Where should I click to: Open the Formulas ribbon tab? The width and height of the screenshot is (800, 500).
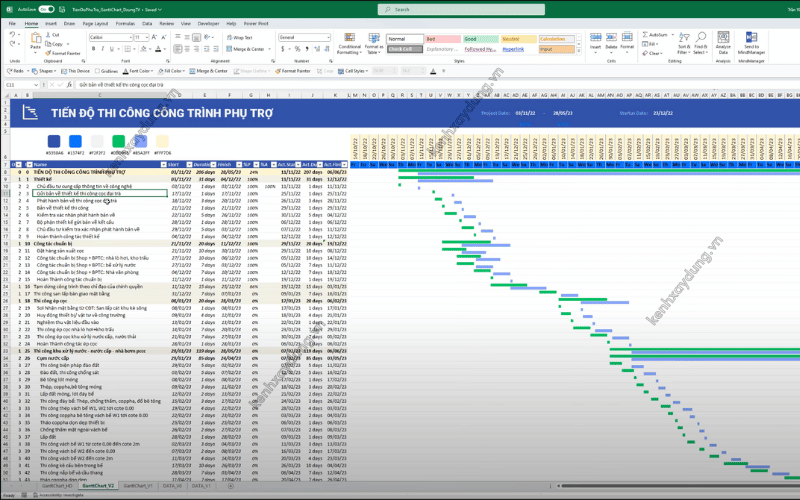click(125, 22)
